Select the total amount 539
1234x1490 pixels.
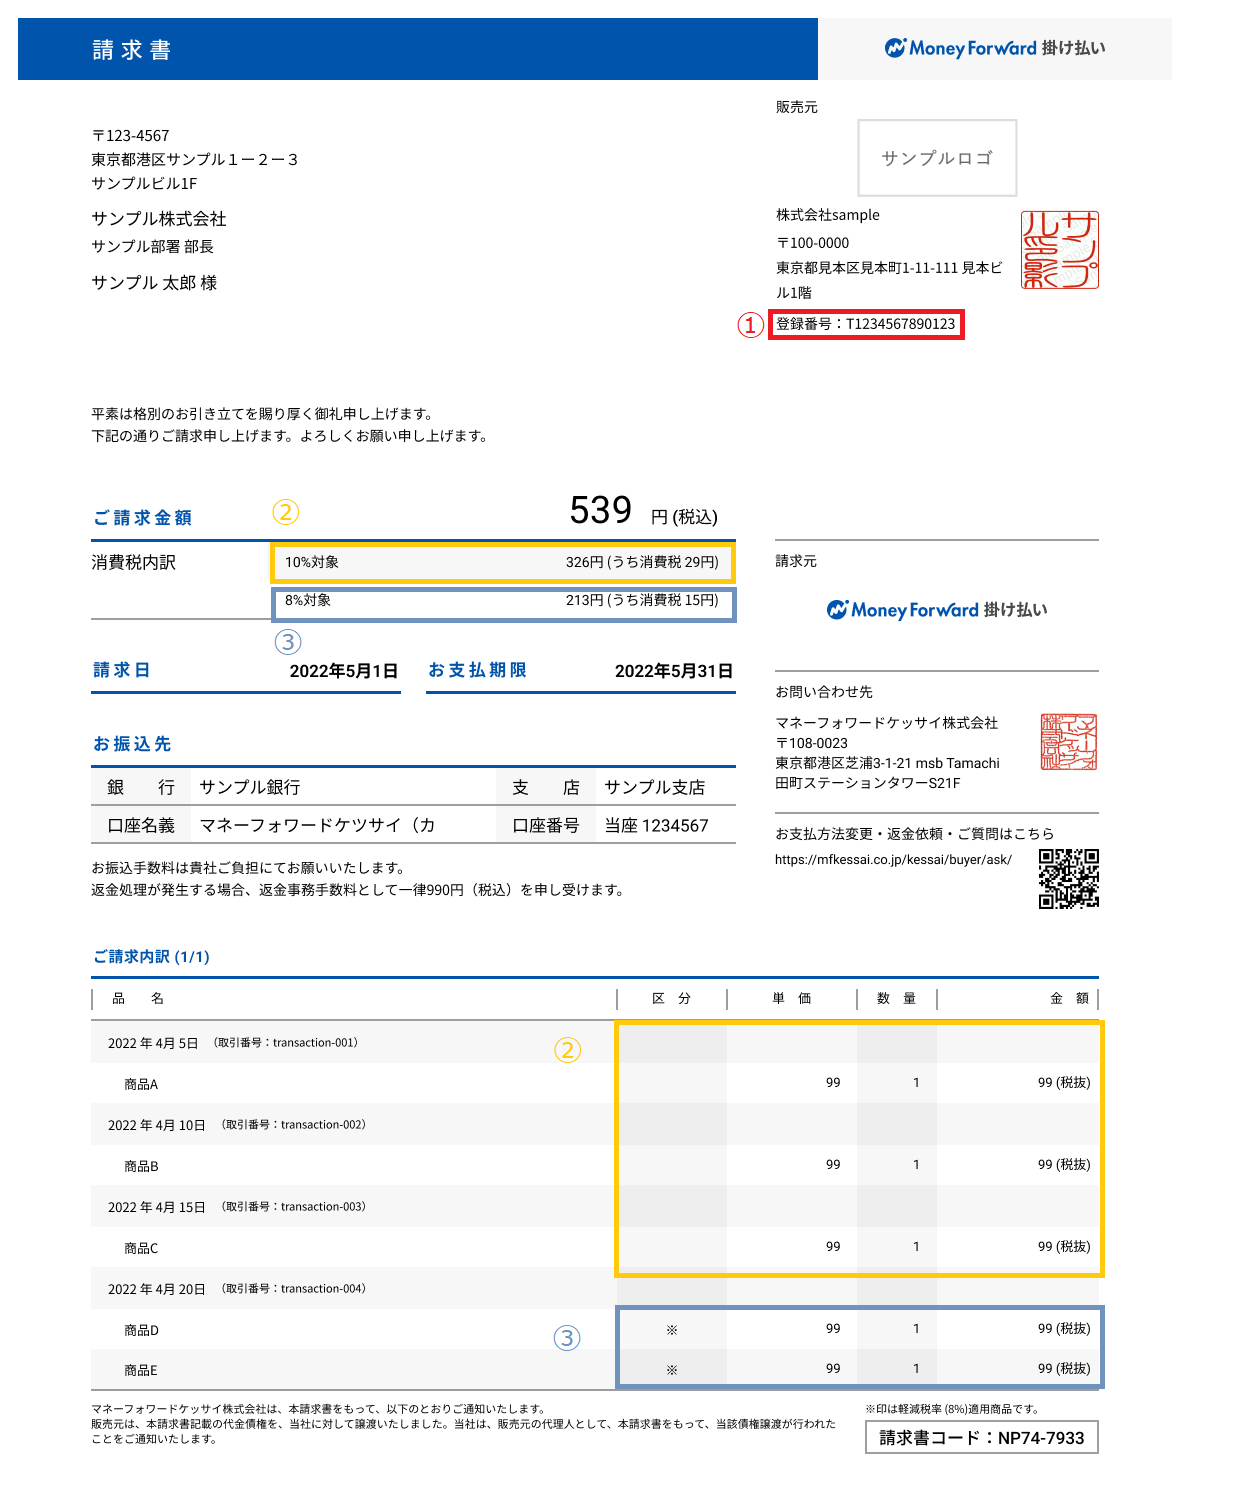[601, 511]
